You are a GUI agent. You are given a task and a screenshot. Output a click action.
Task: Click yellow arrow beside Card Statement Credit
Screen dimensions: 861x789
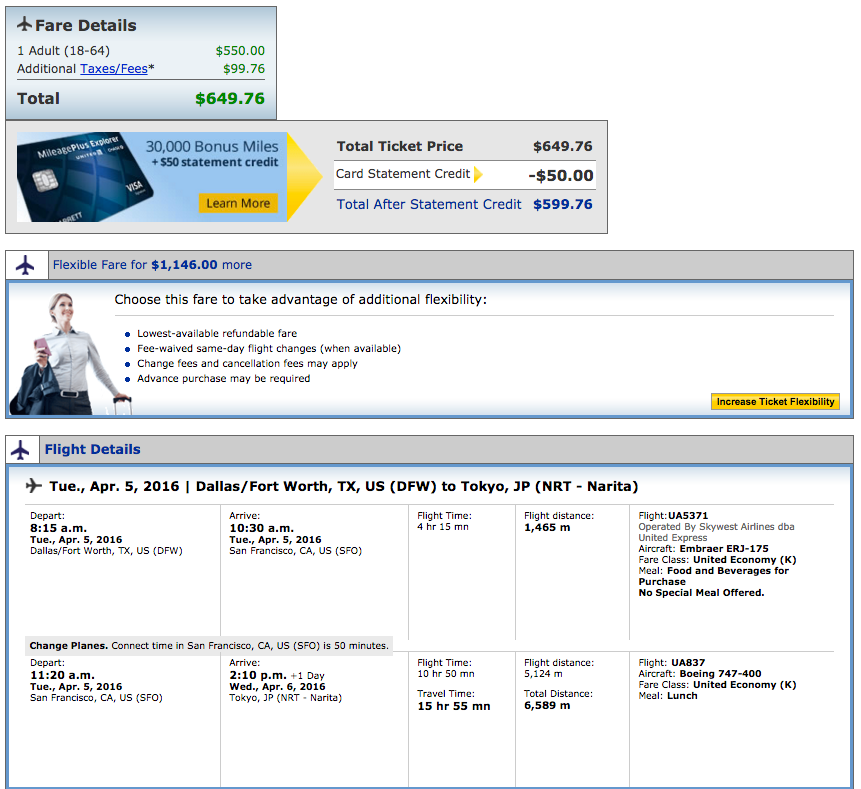(x=478, y=174)
